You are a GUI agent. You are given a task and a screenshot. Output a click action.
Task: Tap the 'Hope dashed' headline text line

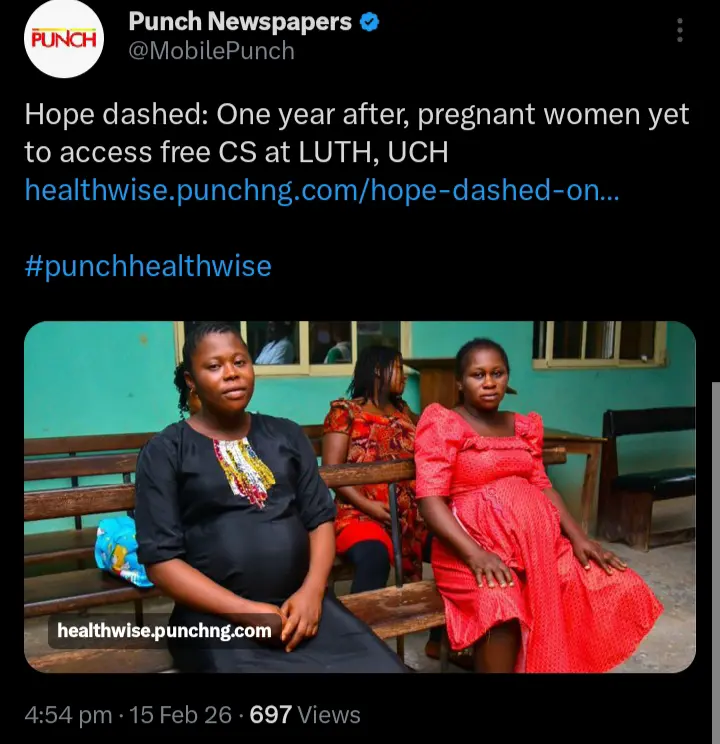pos(356,114)
